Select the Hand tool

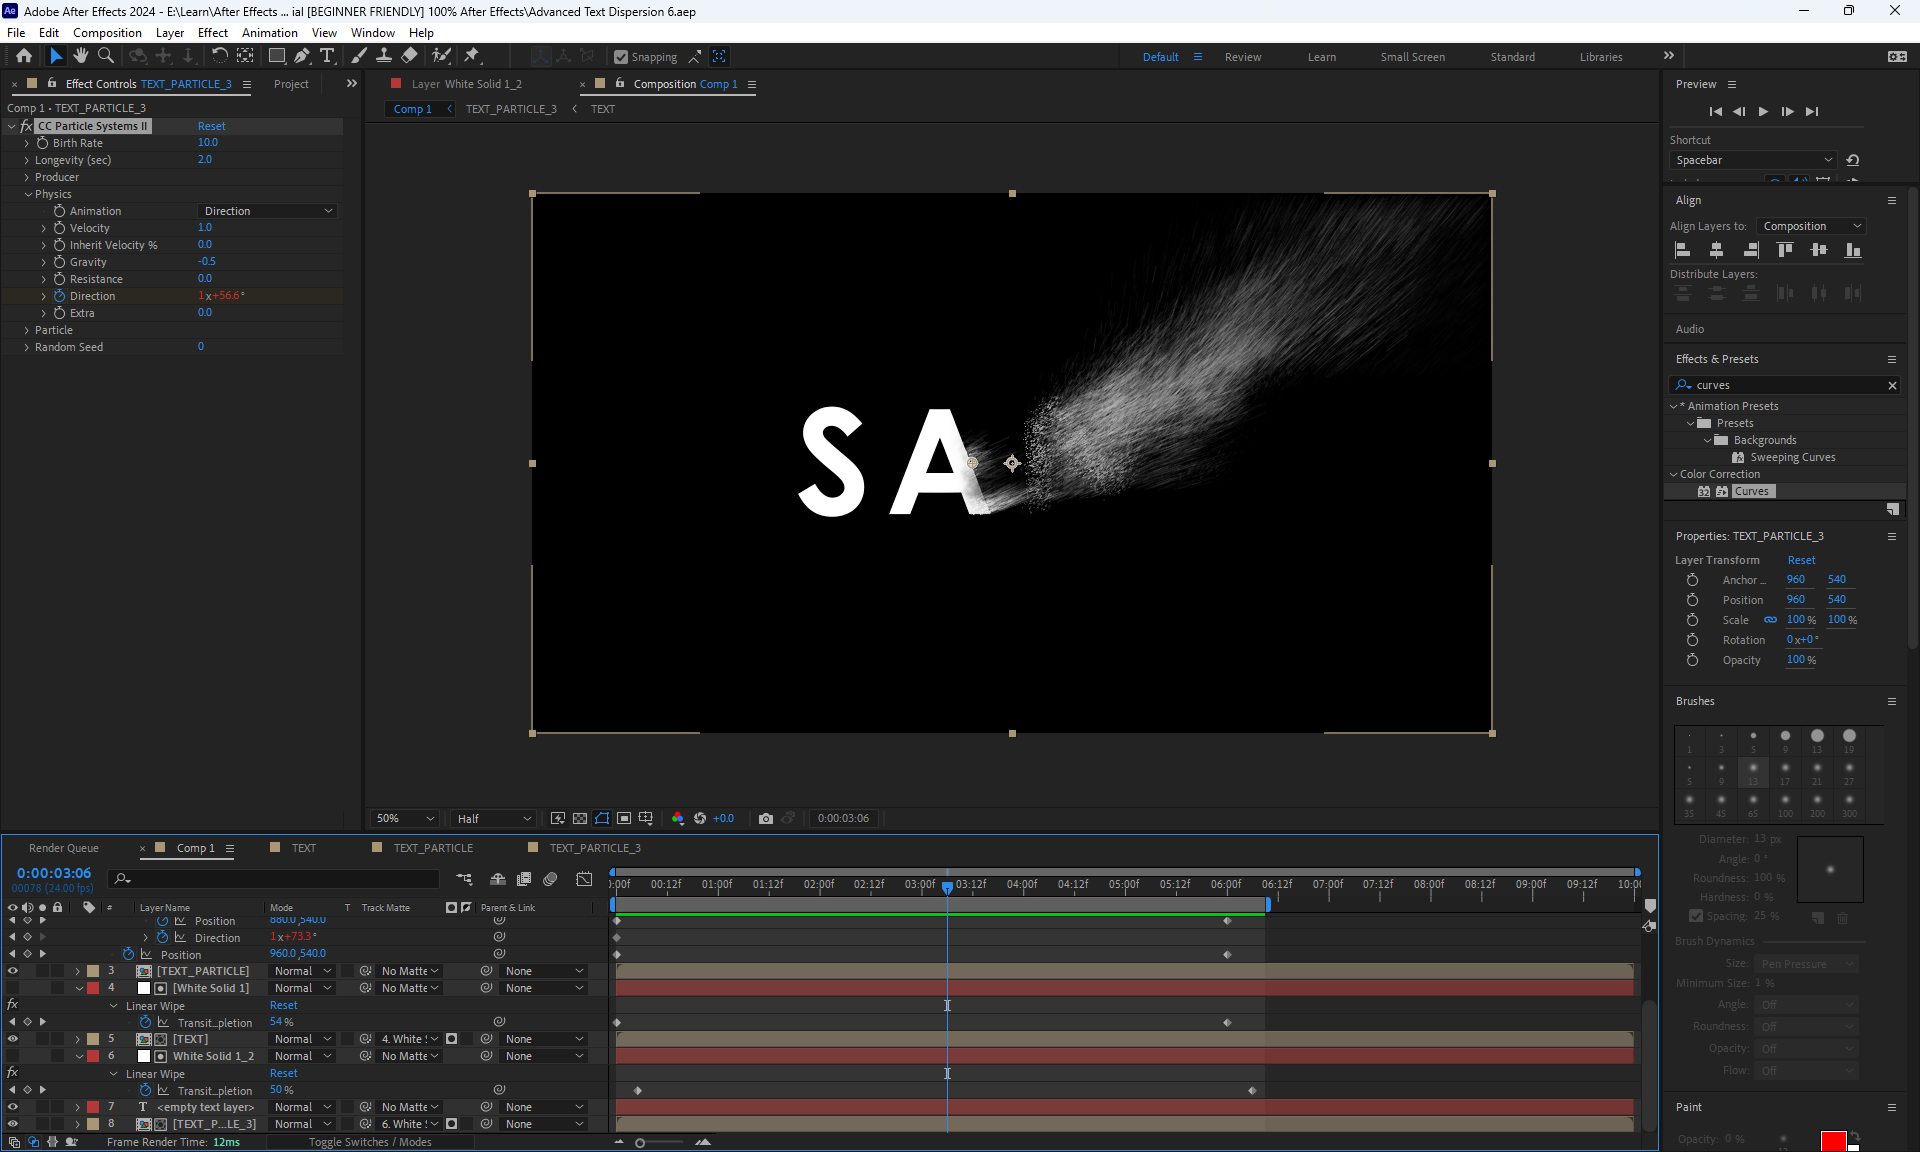click(81, 56)
